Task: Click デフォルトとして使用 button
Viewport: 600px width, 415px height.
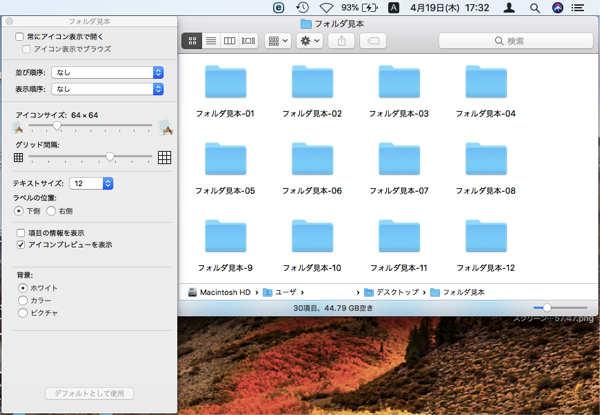Action: click(x=90, y=393)
